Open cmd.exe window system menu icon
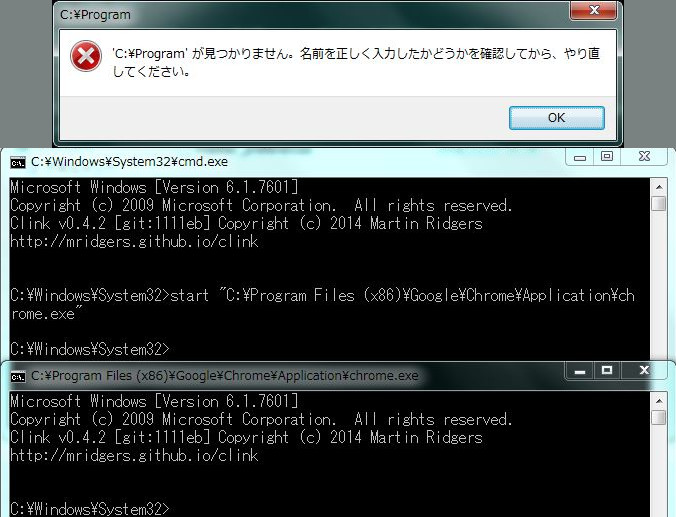This screenshot has height=517, width=676. 18,163
